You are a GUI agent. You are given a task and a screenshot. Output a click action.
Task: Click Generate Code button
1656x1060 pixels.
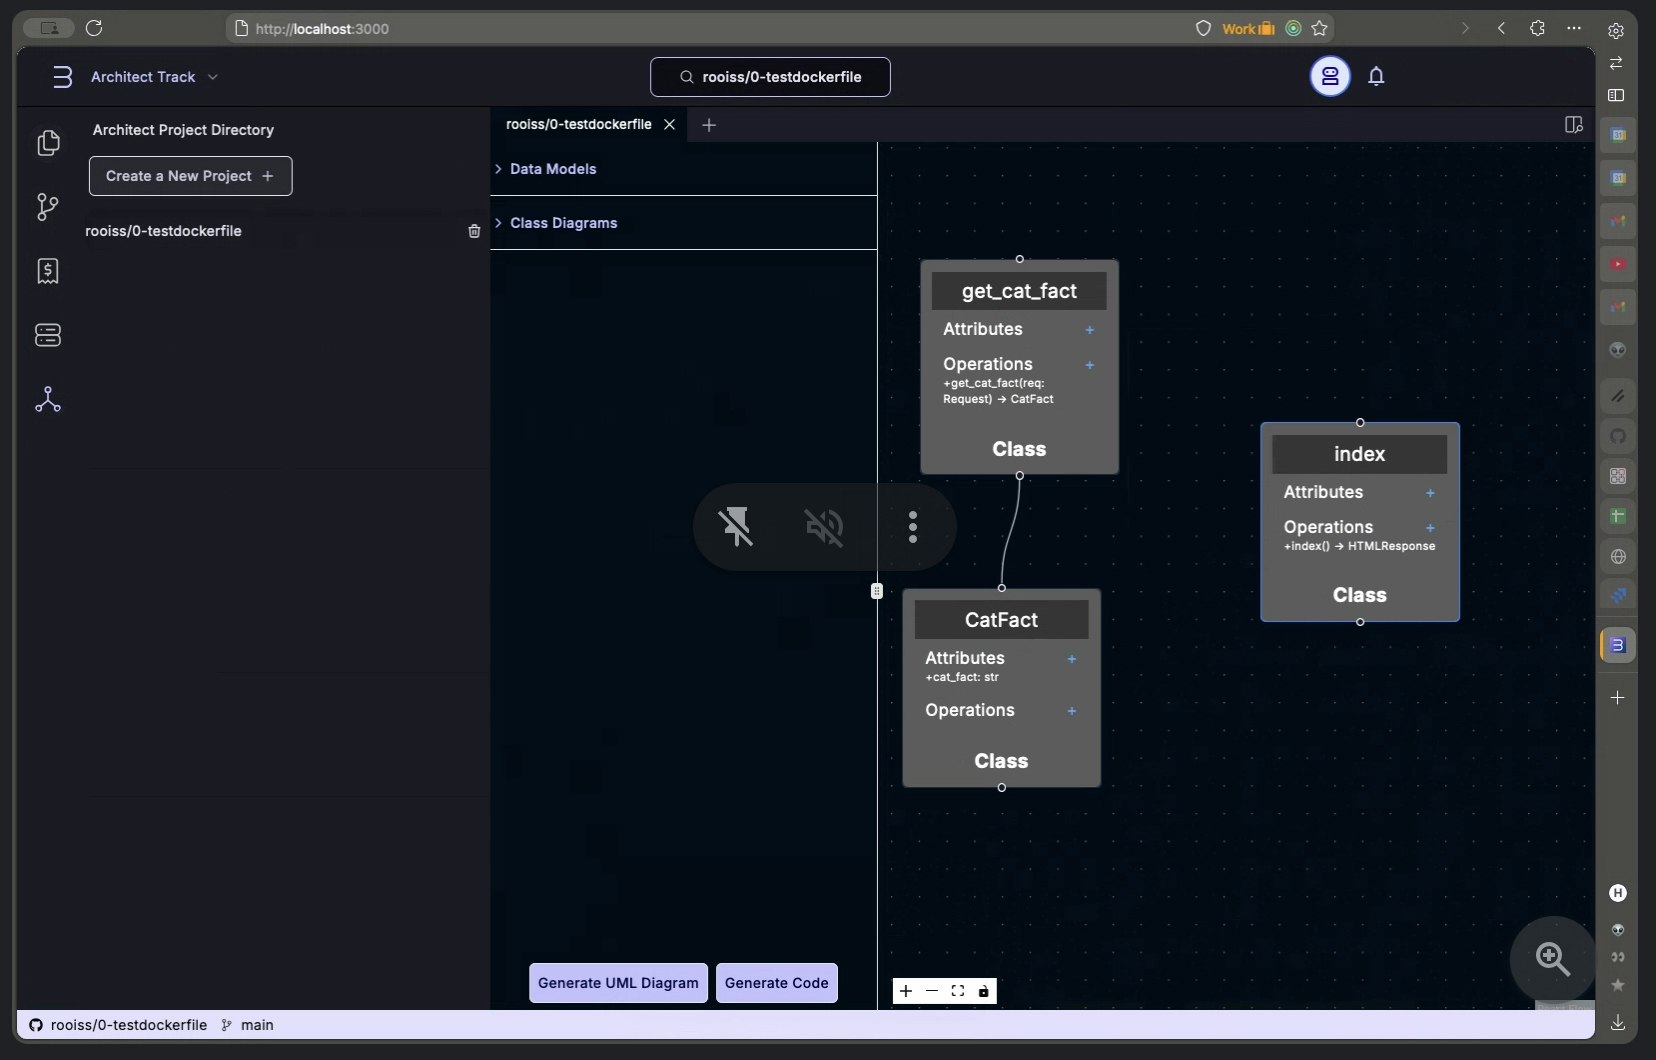click(776, 983)
